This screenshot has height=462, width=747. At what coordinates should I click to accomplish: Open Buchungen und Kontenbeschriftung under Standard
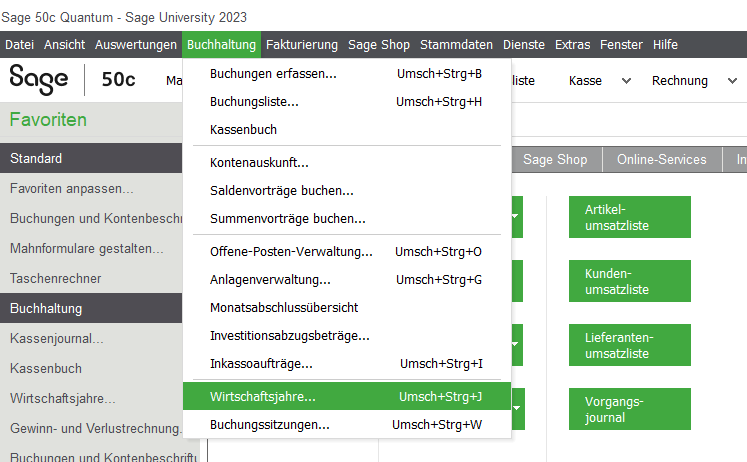[x=96, y=219]
